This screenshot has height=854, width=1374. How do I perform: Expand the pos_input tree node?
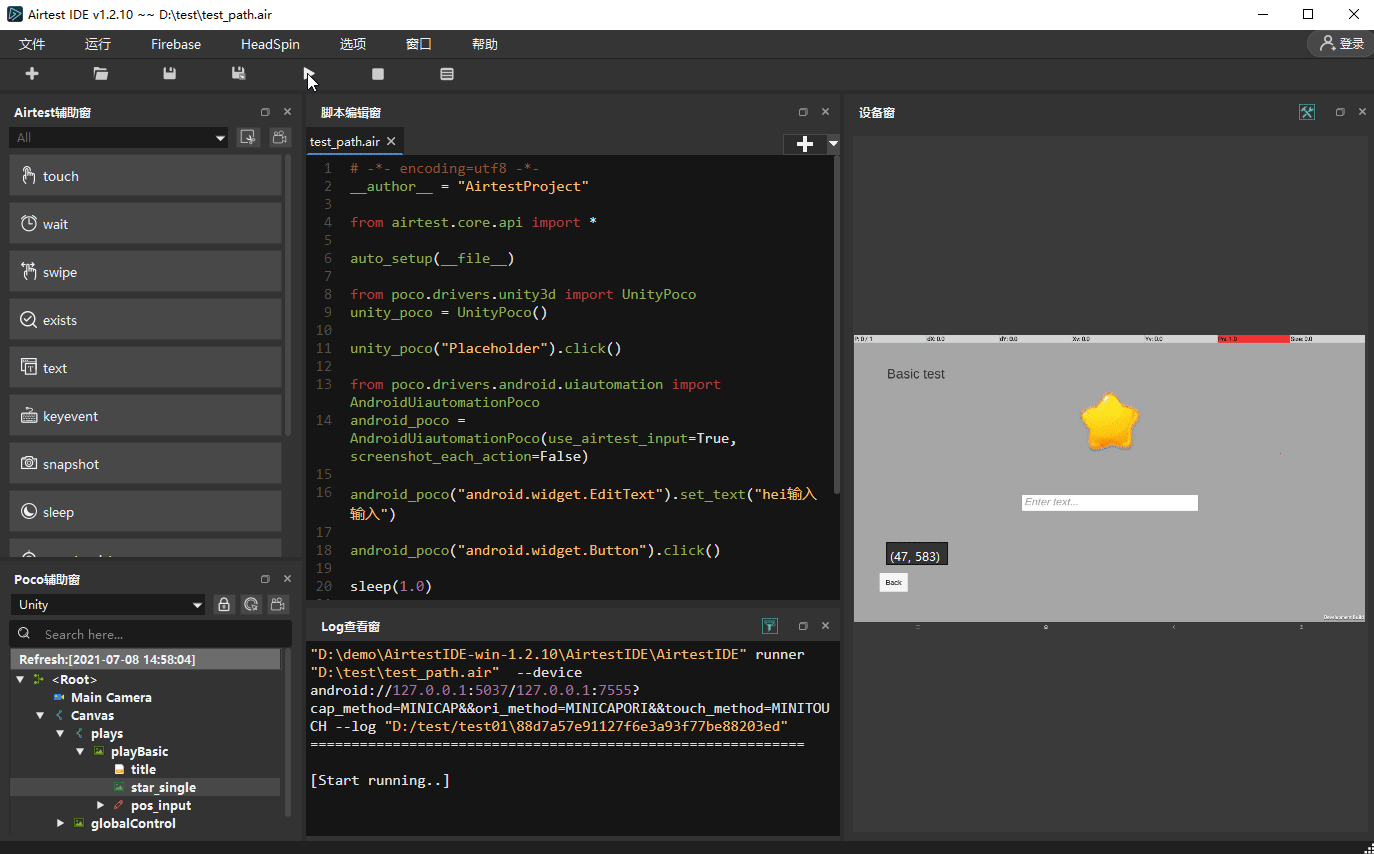(100, 806)
